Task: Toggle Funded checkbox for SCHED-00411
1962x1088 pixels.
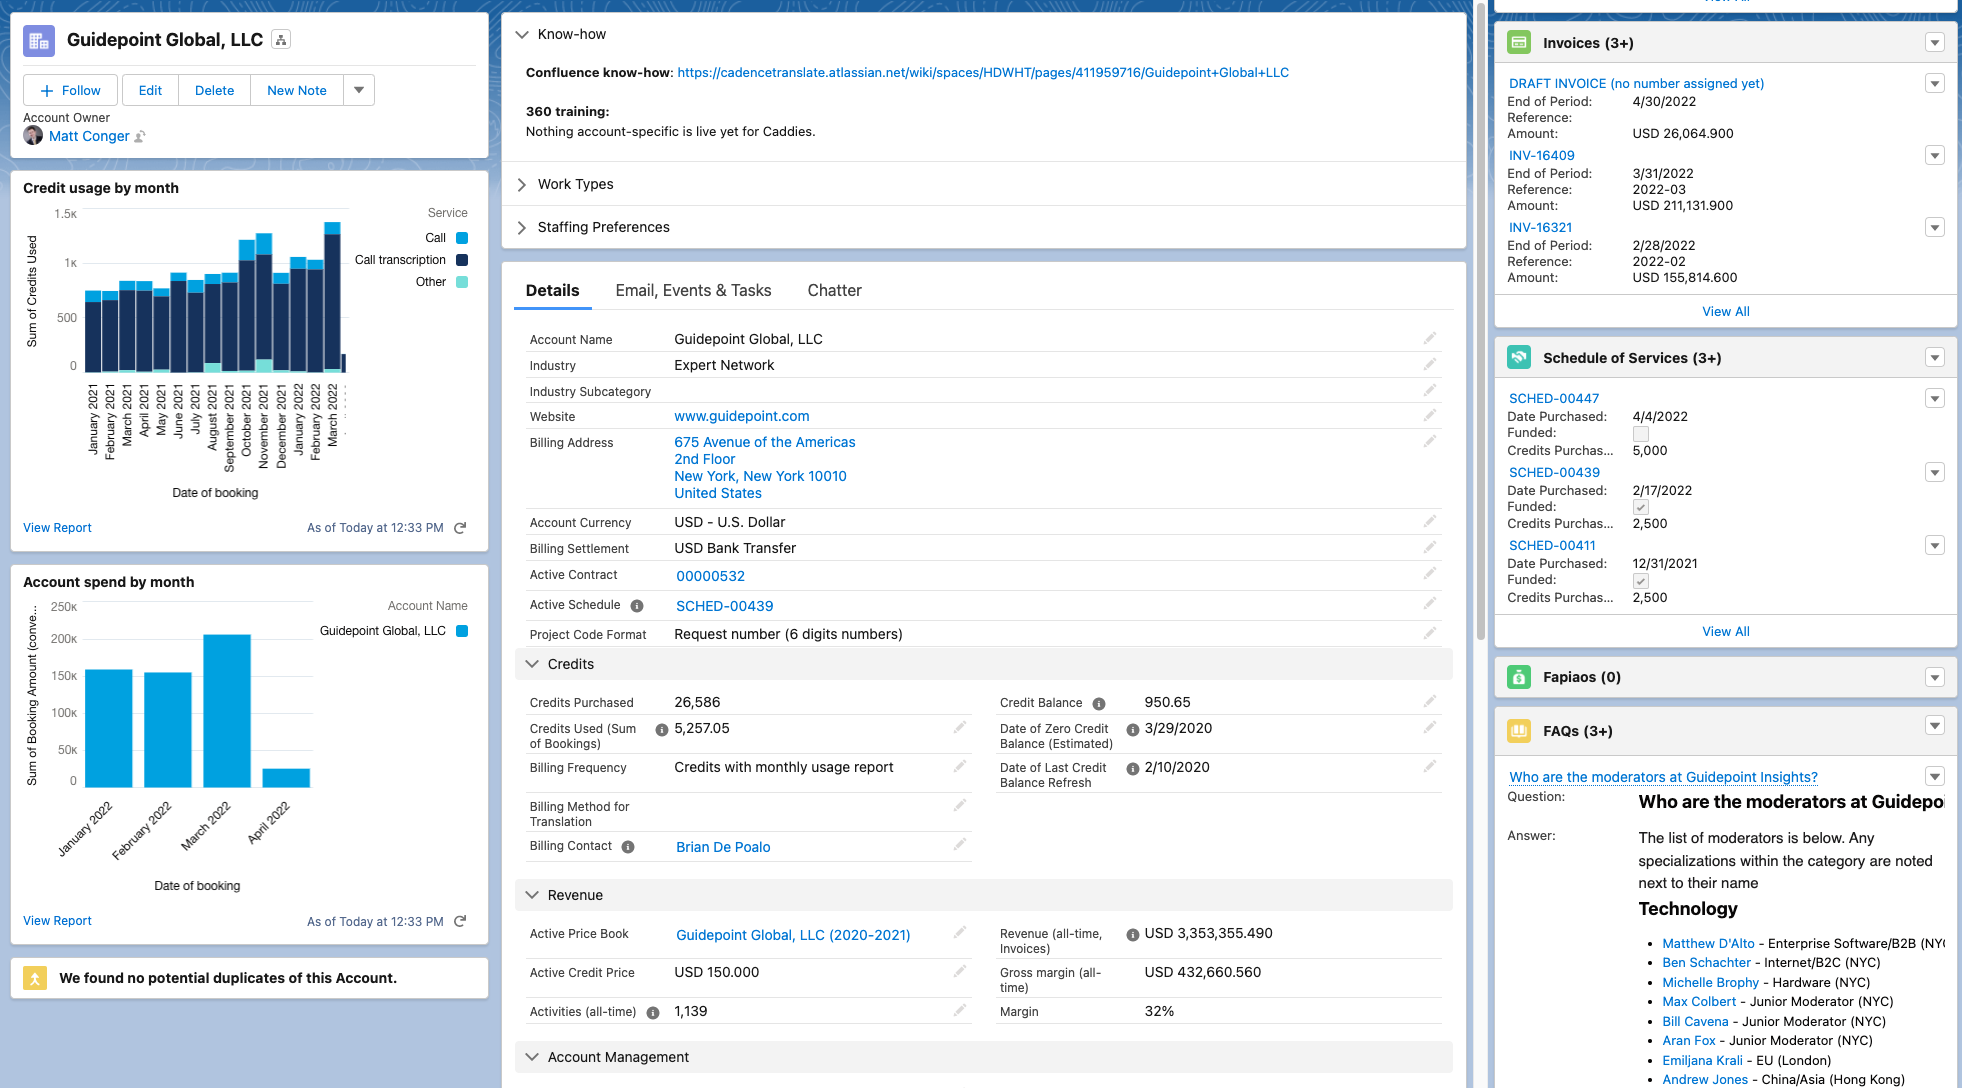Action: pyautogui.click(x=1641, y=581)
